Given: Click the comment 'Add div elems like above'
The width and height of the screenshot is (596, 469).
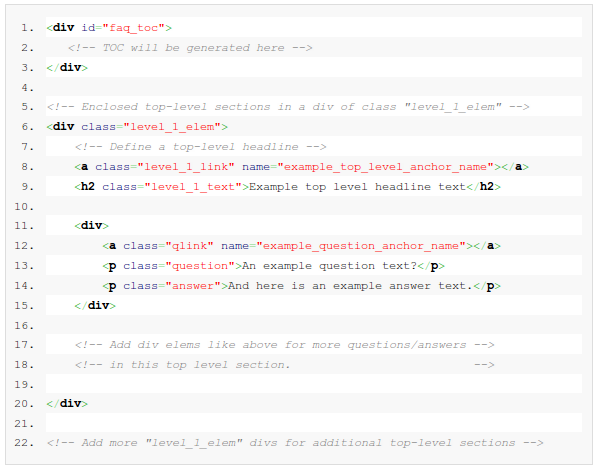Looking at the screenshot, I should [284, 345].
